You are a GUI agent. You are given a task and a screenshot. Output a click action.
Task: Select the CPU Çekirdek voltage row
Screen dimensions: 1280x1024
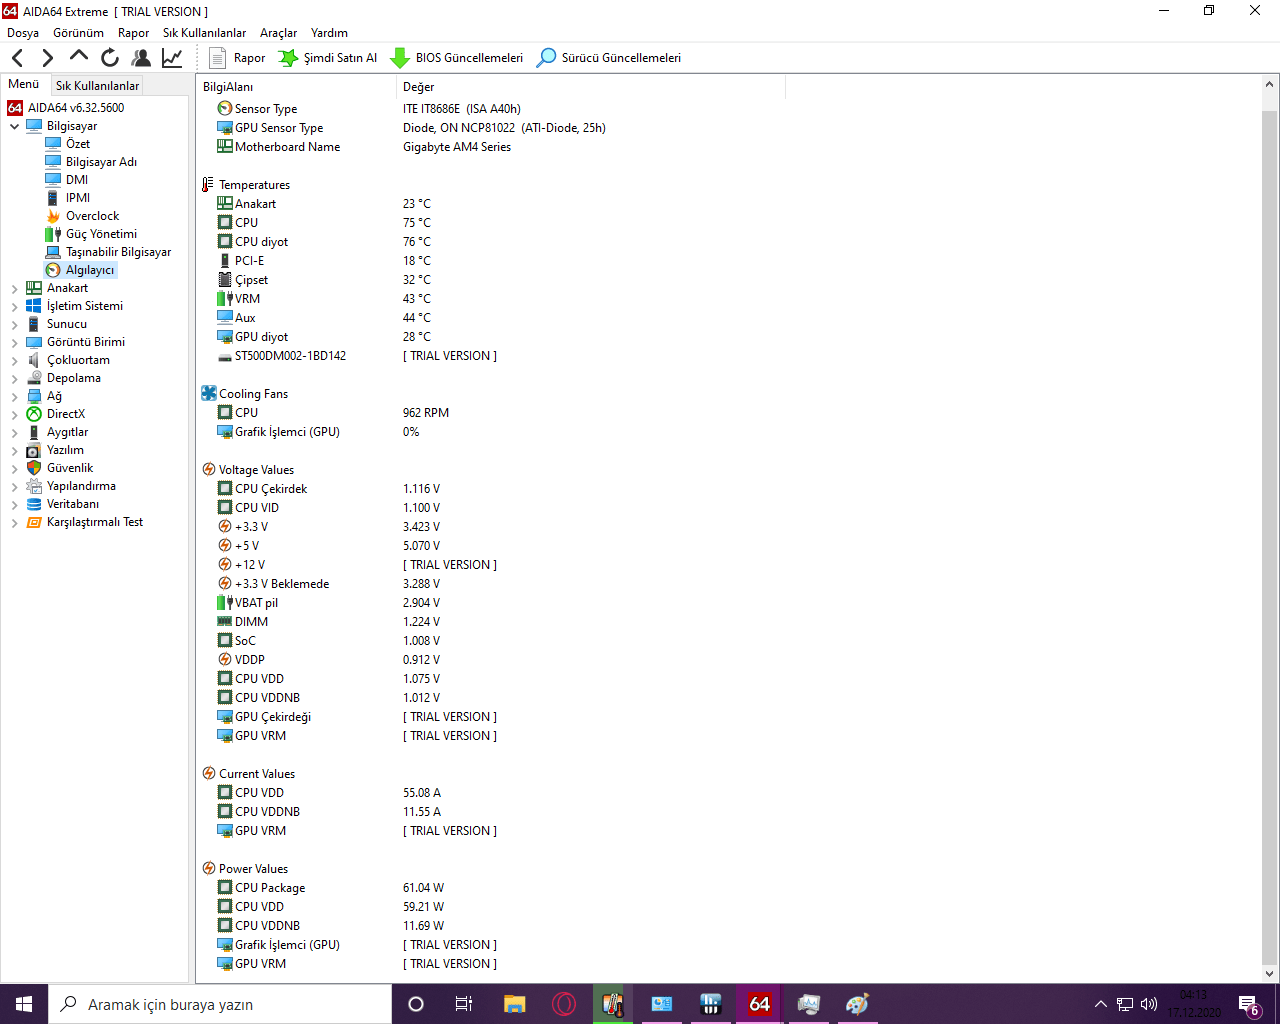click(x=271, y=489)
